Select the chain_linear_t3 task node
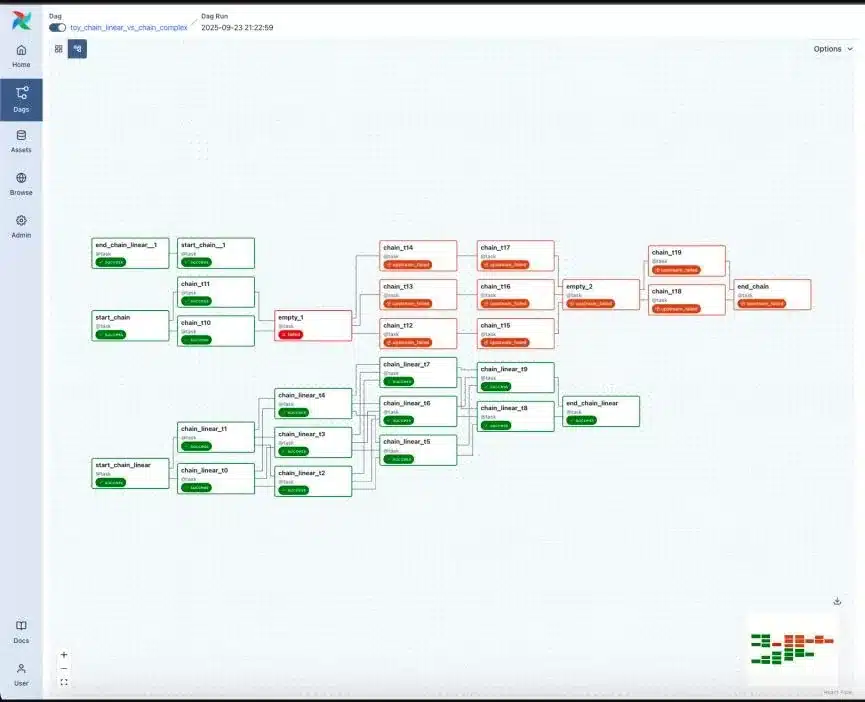Screen dimensions: 865x702 (313, 442)
